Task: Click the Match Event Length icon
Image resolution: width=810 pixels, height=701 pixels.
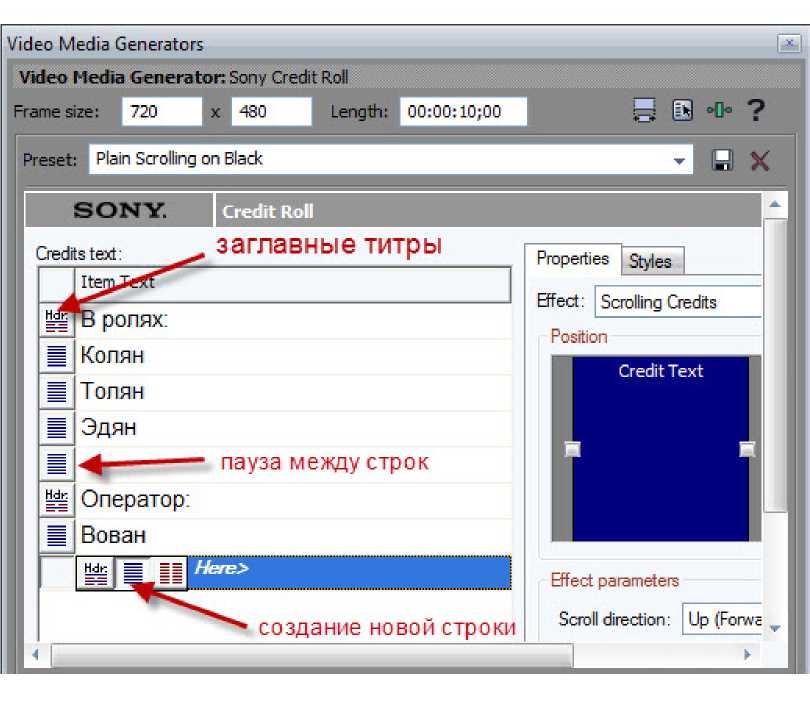Action: coord(644,110)
